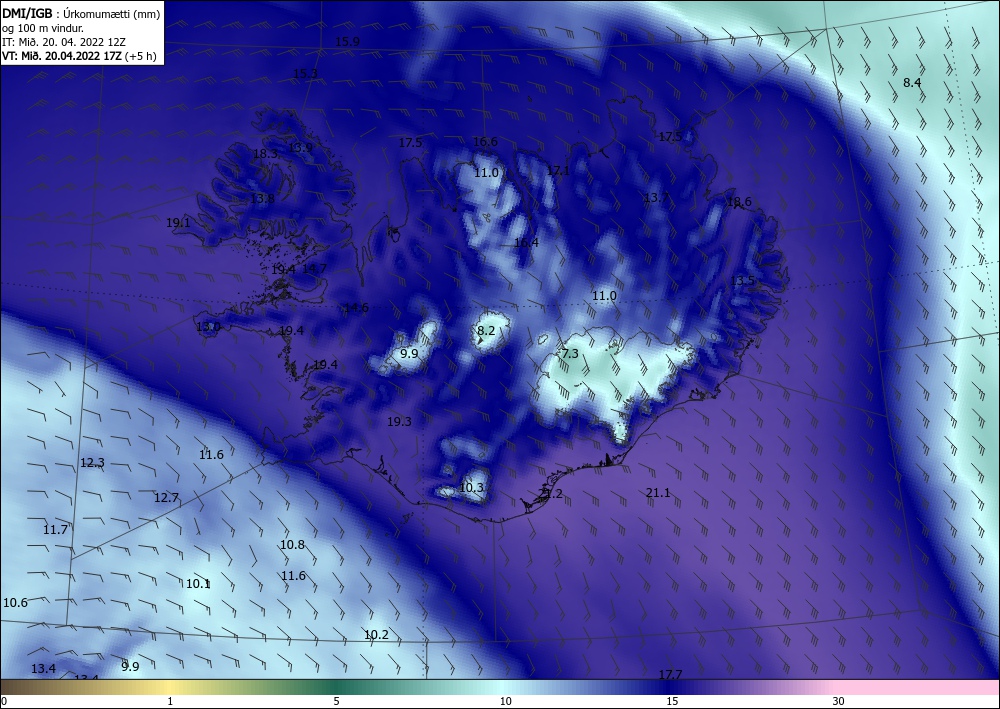
Task: Click the 5 label on the color scale
Action: (336, 701)
